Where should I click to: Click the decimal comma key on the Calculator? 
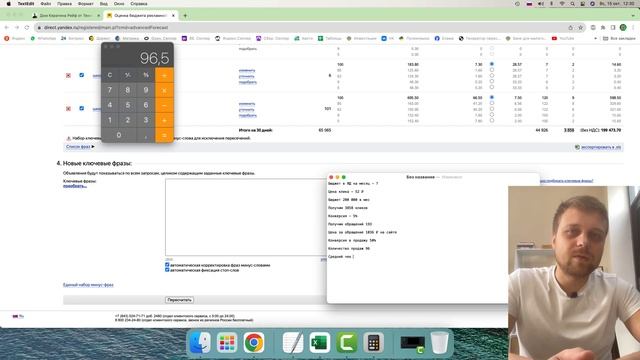point(146,135)
